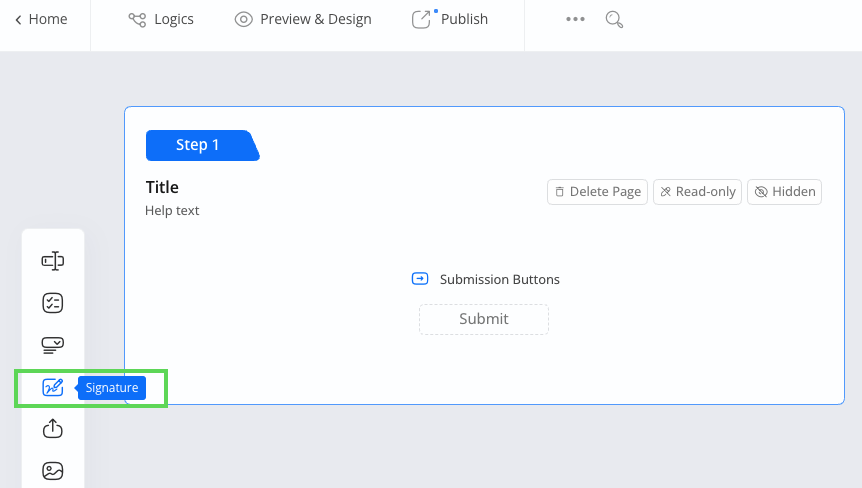Add a text input field element
The image size is (862, 488).
pyautogui.click(x=53, y=261)
